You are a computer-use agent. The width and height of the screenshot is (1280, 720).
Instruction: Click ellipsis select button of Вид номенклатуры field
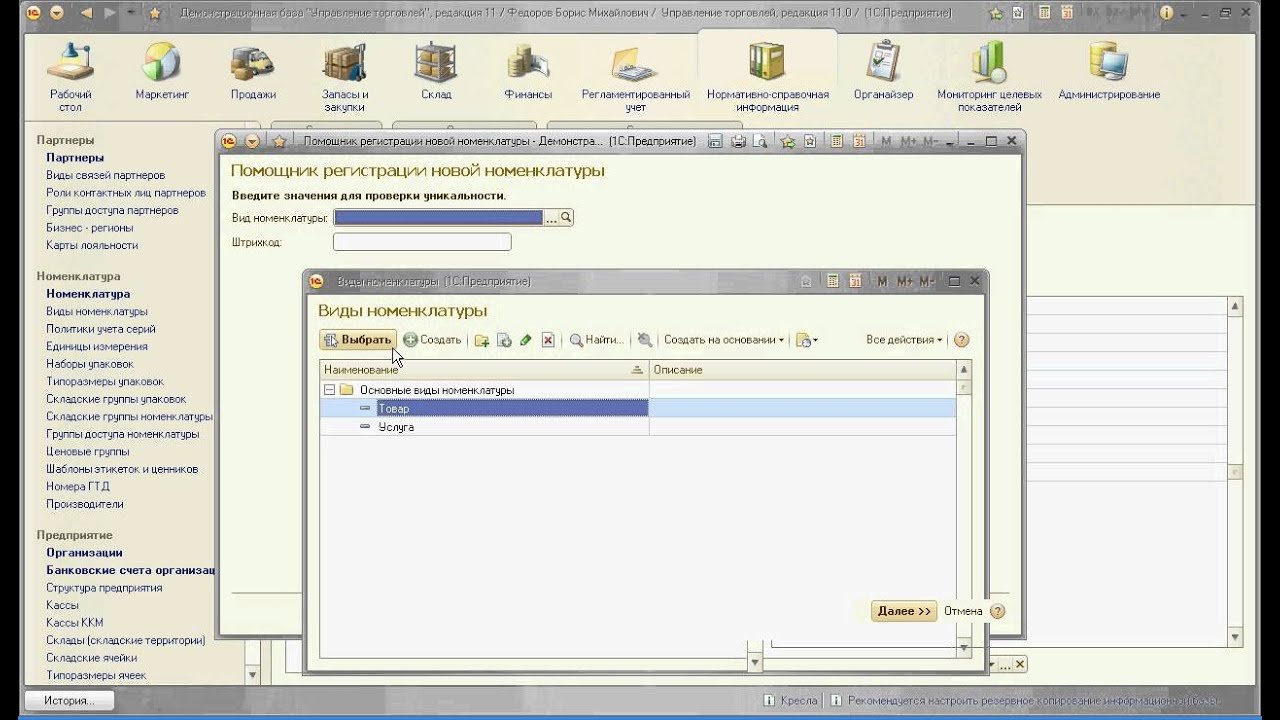coord(551,217)
